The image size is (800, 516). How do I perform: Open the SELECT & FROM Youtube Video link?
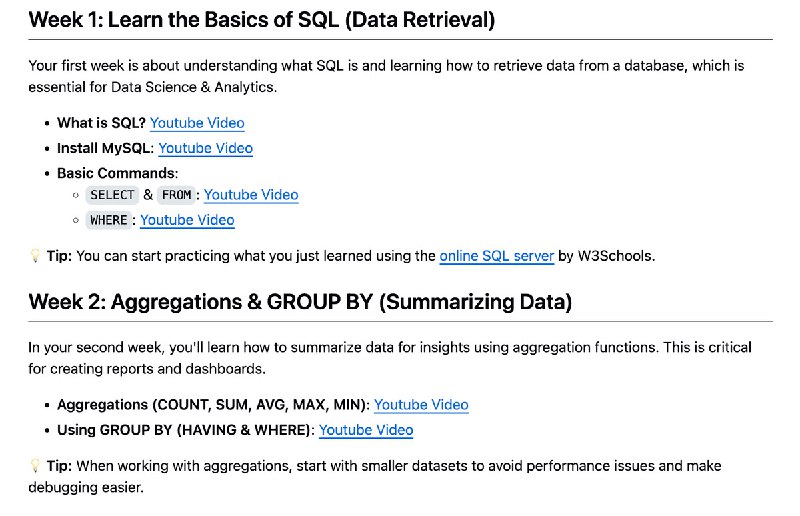tap(251, 194)
